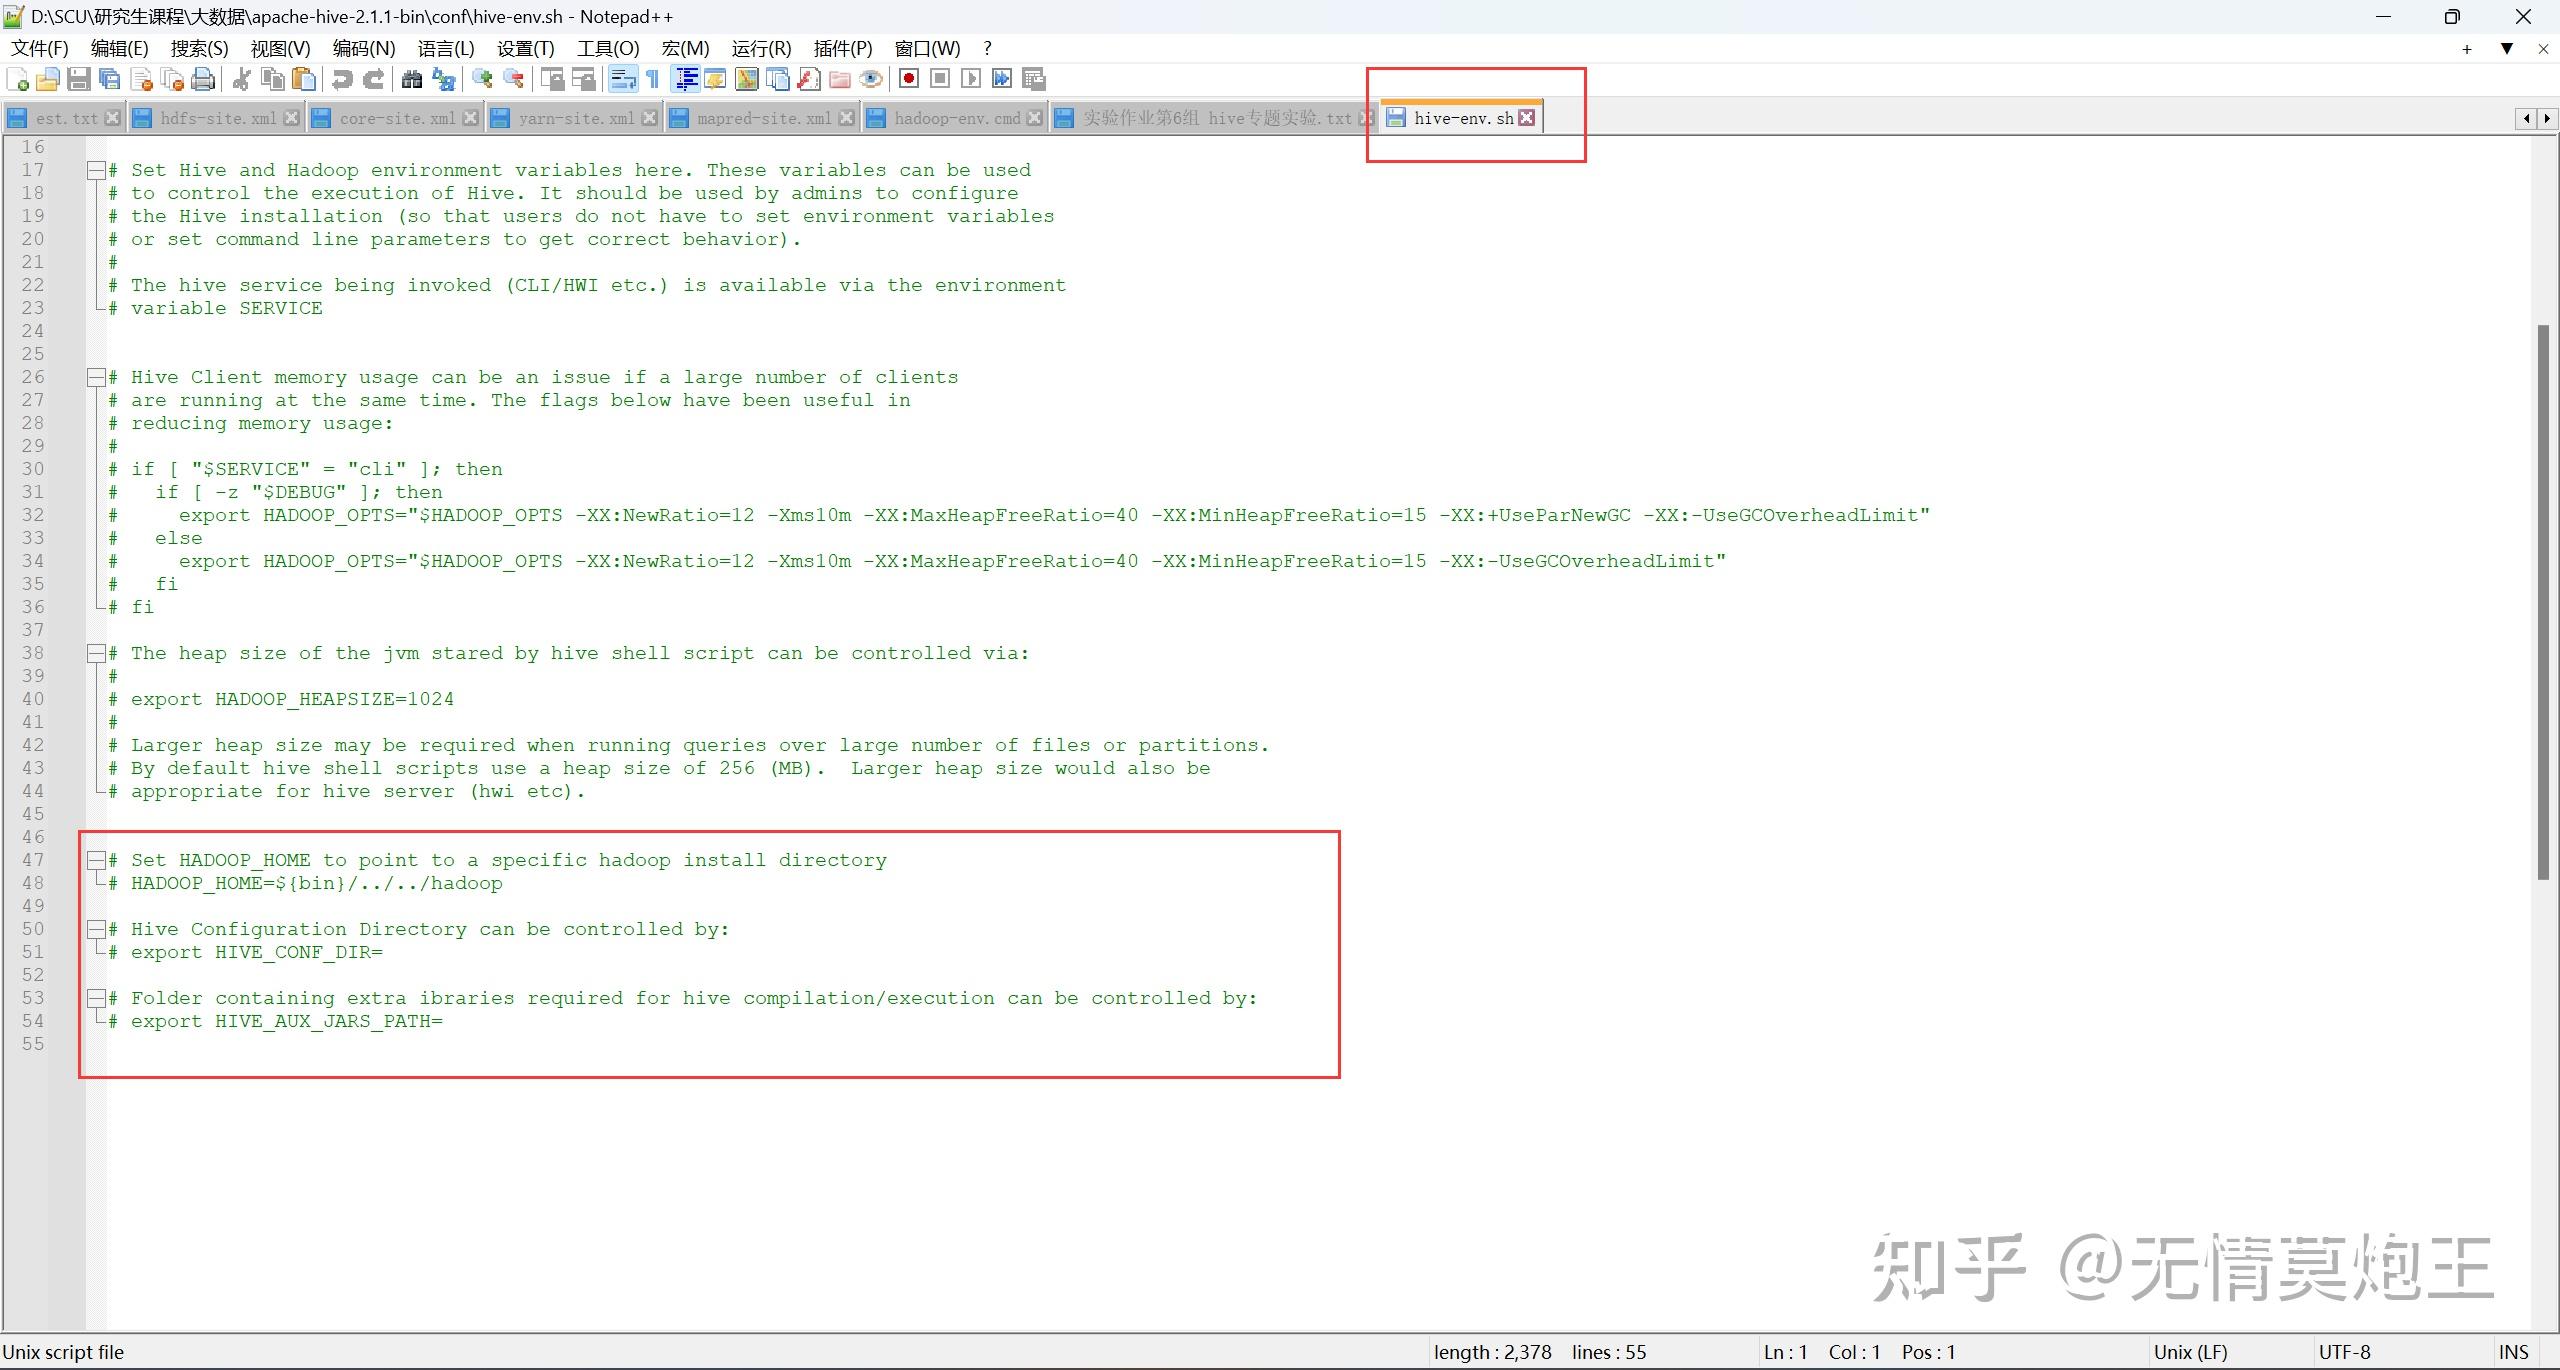Open Find with the binoculars icon
Screen dimensions: 2560x1370
point(411,79)
